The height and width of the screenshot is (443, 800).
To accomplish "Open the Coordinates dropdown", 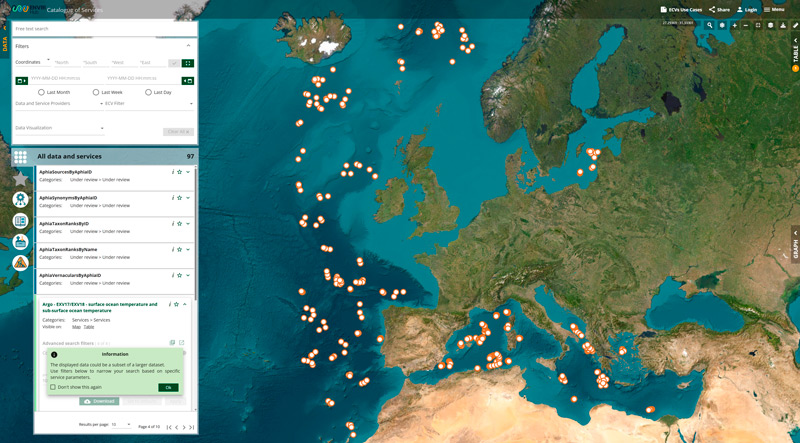I will coord(33,62).
